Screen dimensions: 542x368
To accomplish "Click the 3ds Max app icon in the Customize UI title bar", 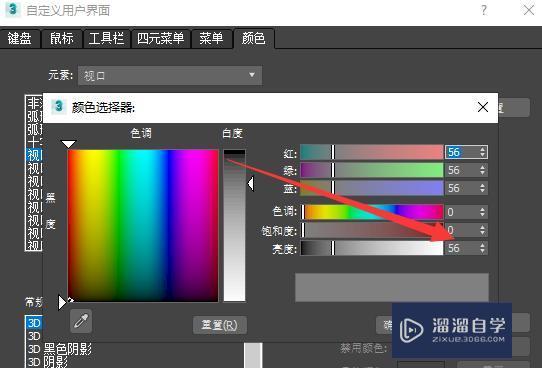I will pos(13,9).
